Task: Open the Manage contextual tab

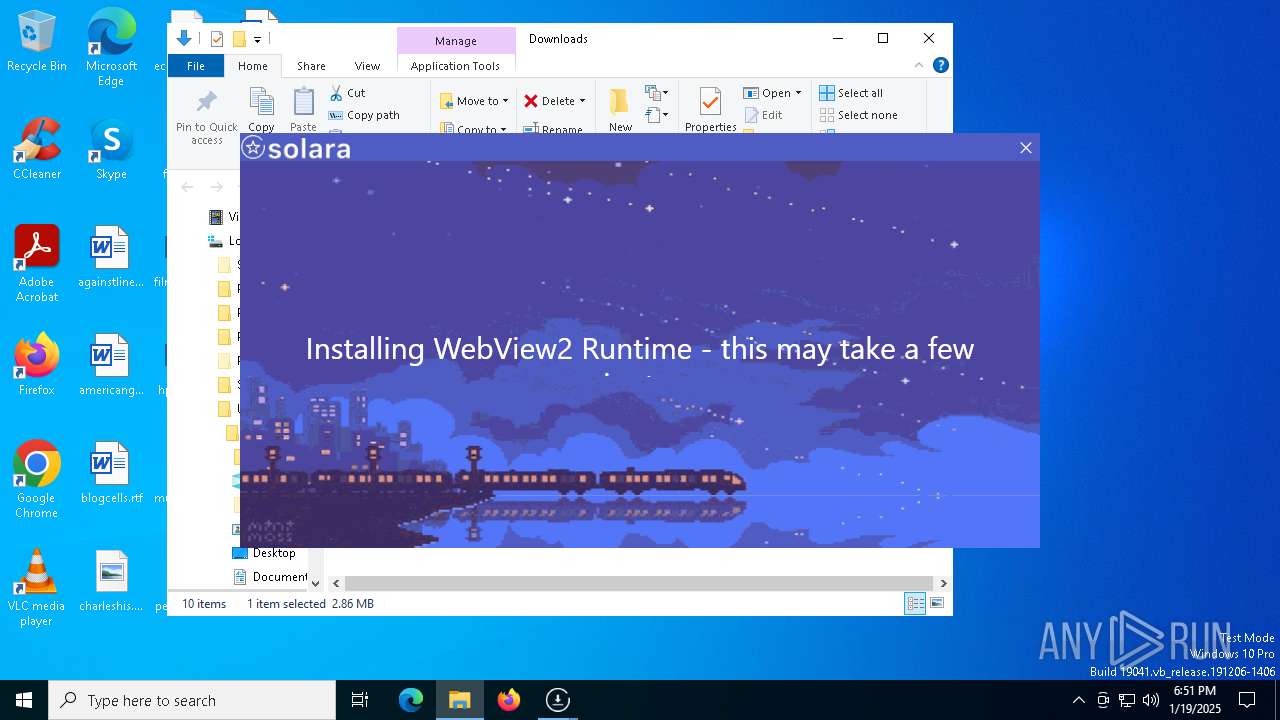Action: 456,41
